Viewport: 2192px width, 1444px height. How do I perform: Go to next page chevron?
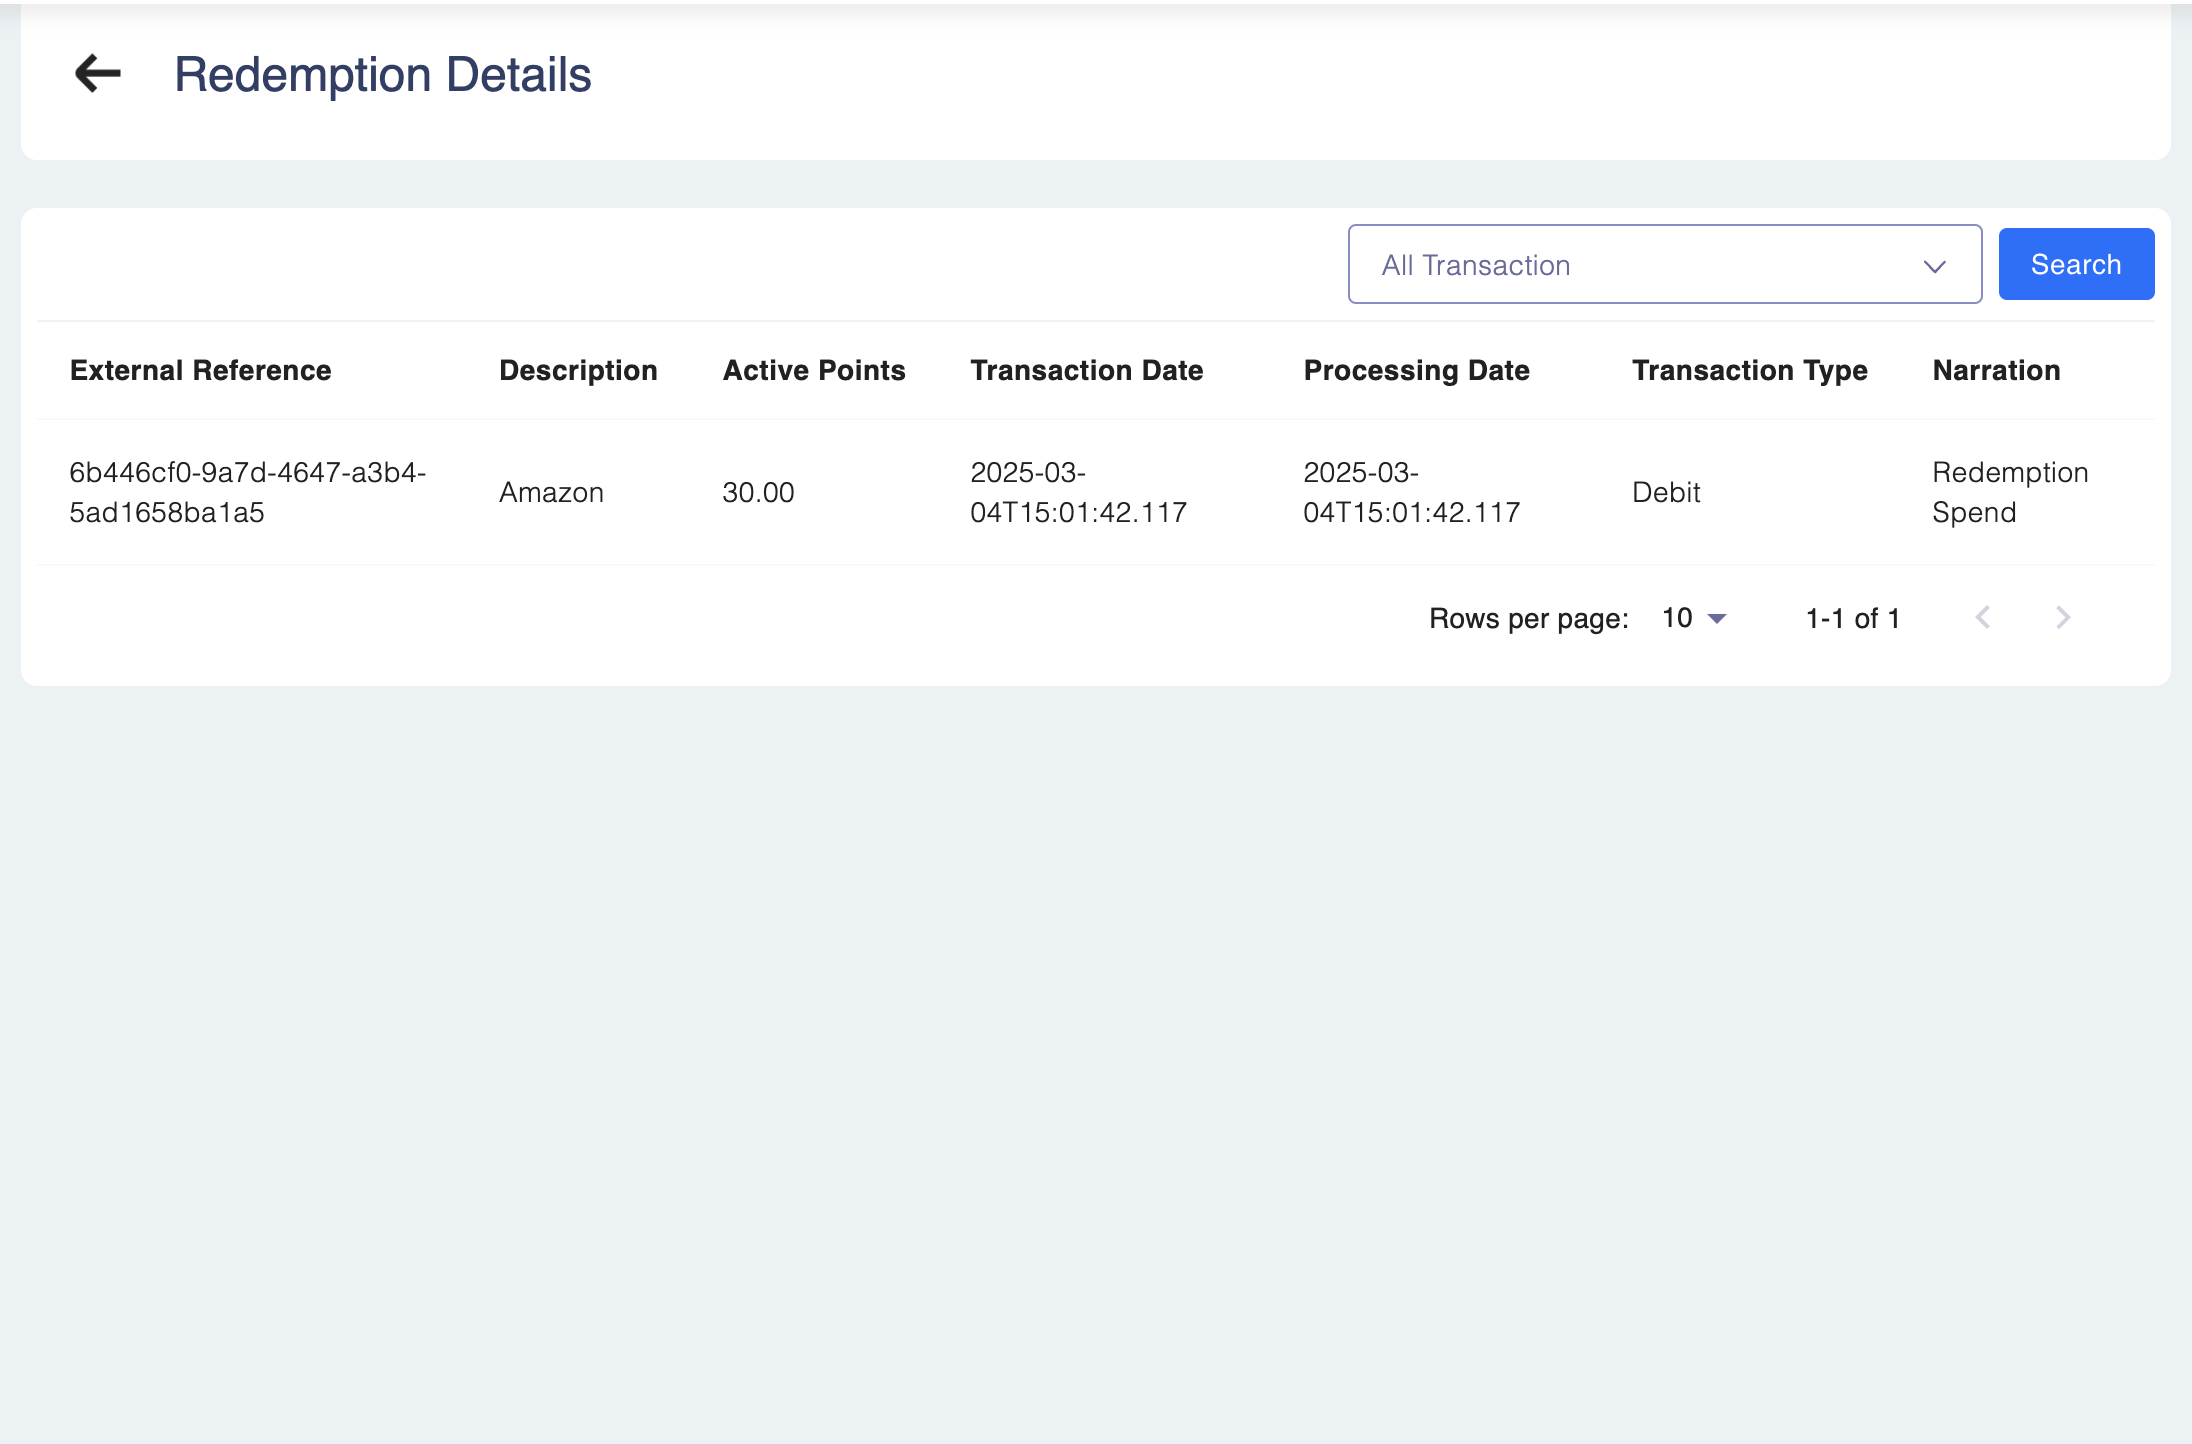point(2062,617)
